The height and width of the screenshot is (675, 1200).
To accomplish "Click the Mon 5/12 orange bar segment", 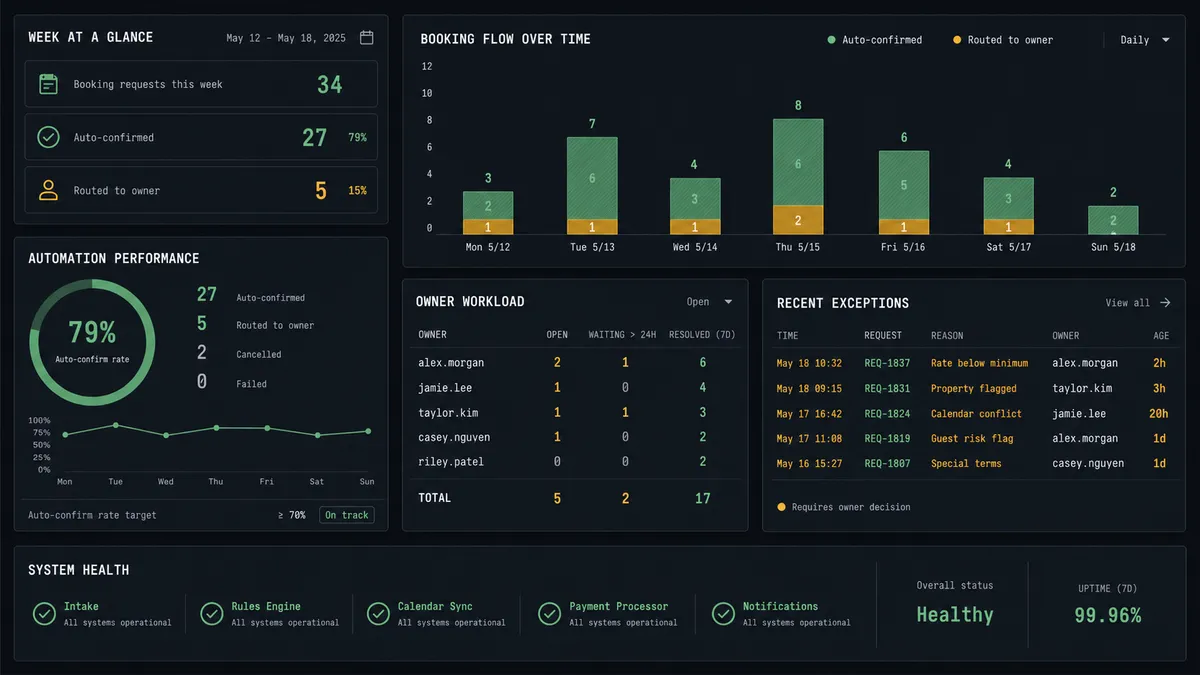I will (488, 227).
